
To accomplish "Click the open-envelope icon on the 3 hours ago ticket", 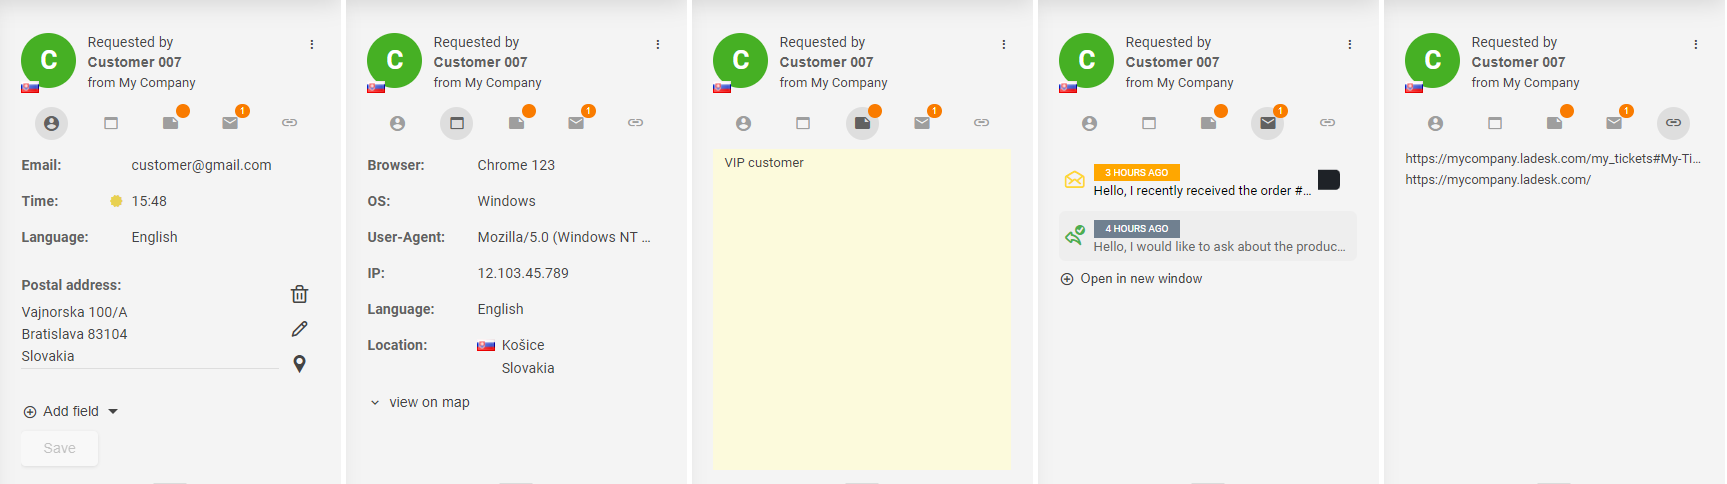I will pos(1074,180).
